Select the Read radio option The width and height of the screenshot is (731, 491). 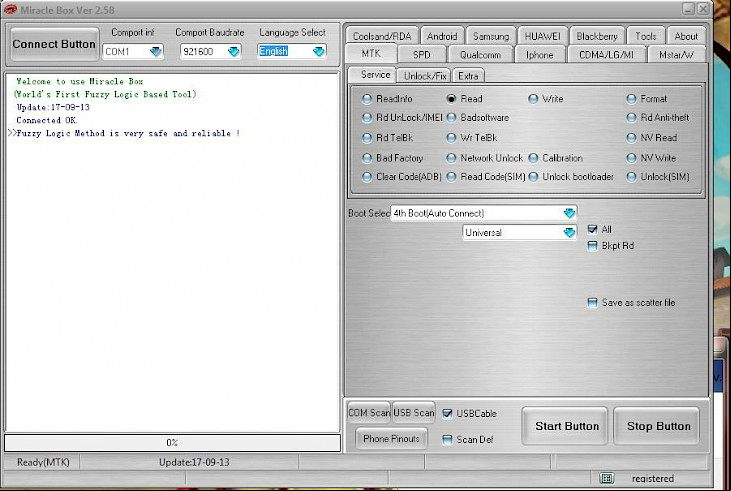coord(464,99)
